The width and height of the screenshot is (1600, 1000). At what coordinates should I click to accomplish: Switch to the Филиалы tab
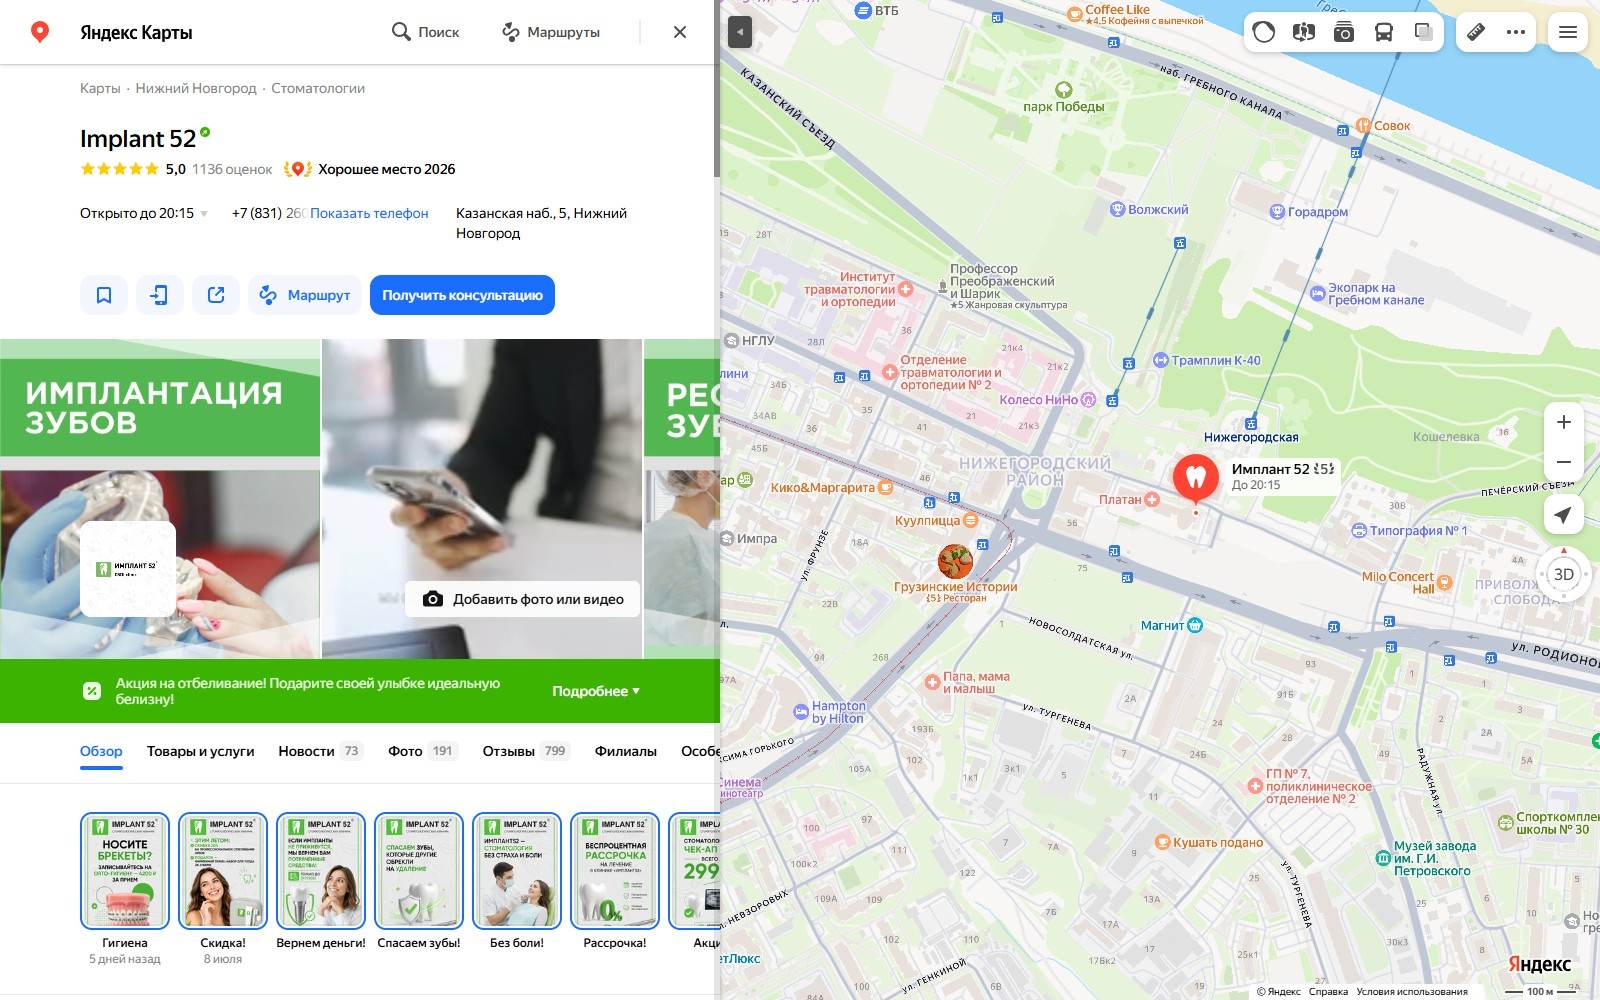[x=626, y=751]
